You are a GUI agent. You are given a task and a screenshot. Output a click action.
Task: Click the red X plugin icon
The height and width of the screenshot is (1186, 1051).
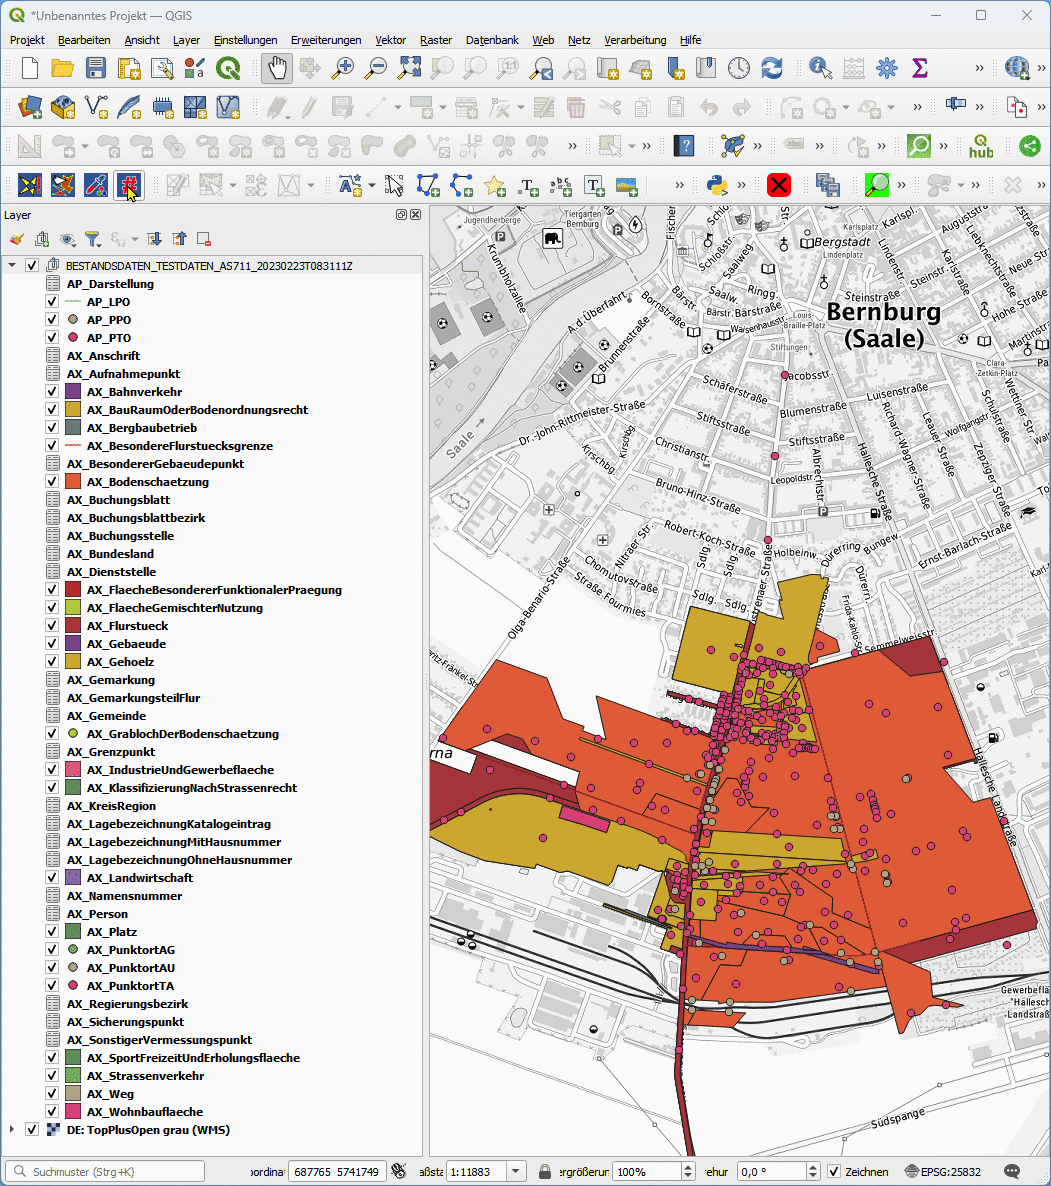pos(779,185)
